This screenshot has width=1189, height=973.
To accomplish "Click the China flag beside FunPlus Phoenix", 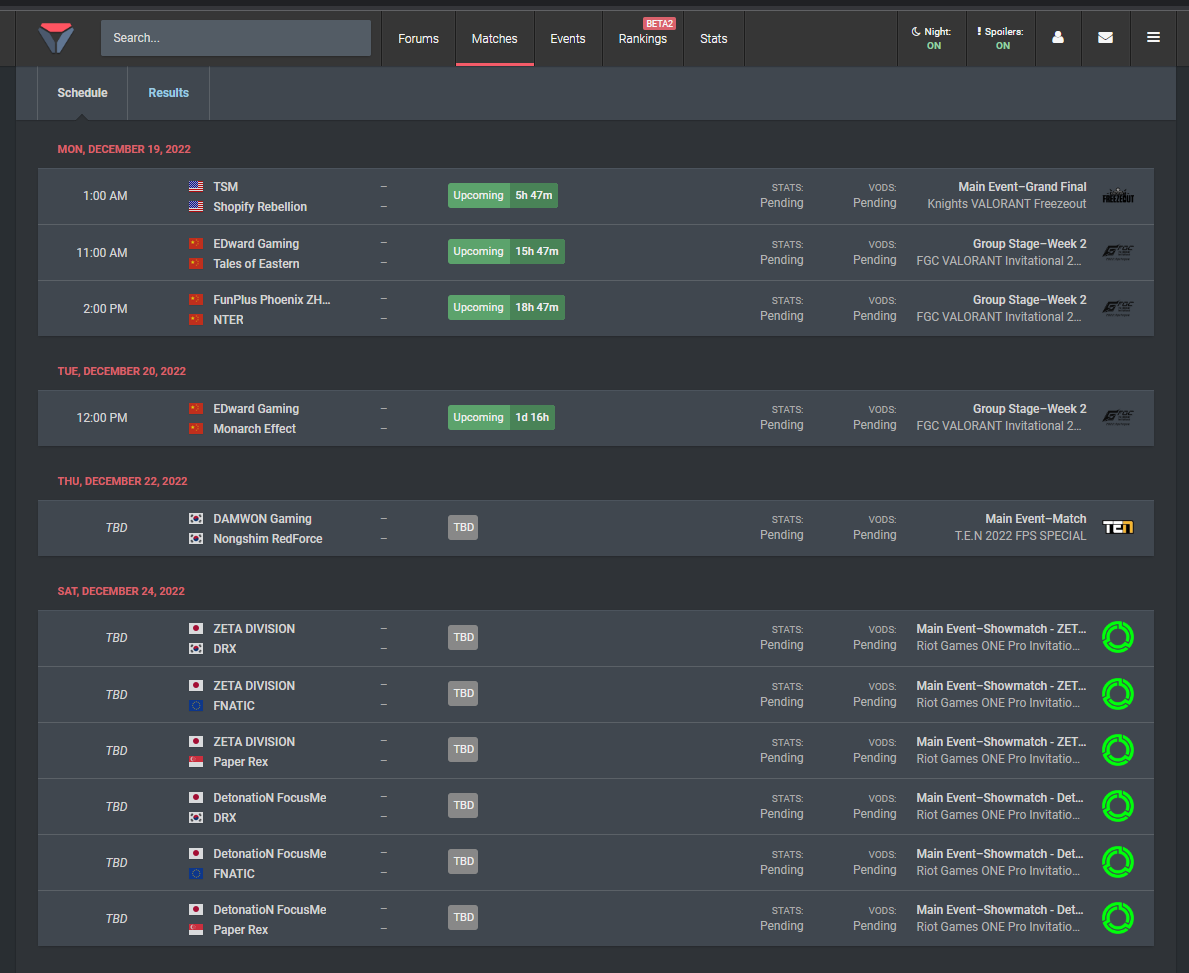I will click(196, 300).
